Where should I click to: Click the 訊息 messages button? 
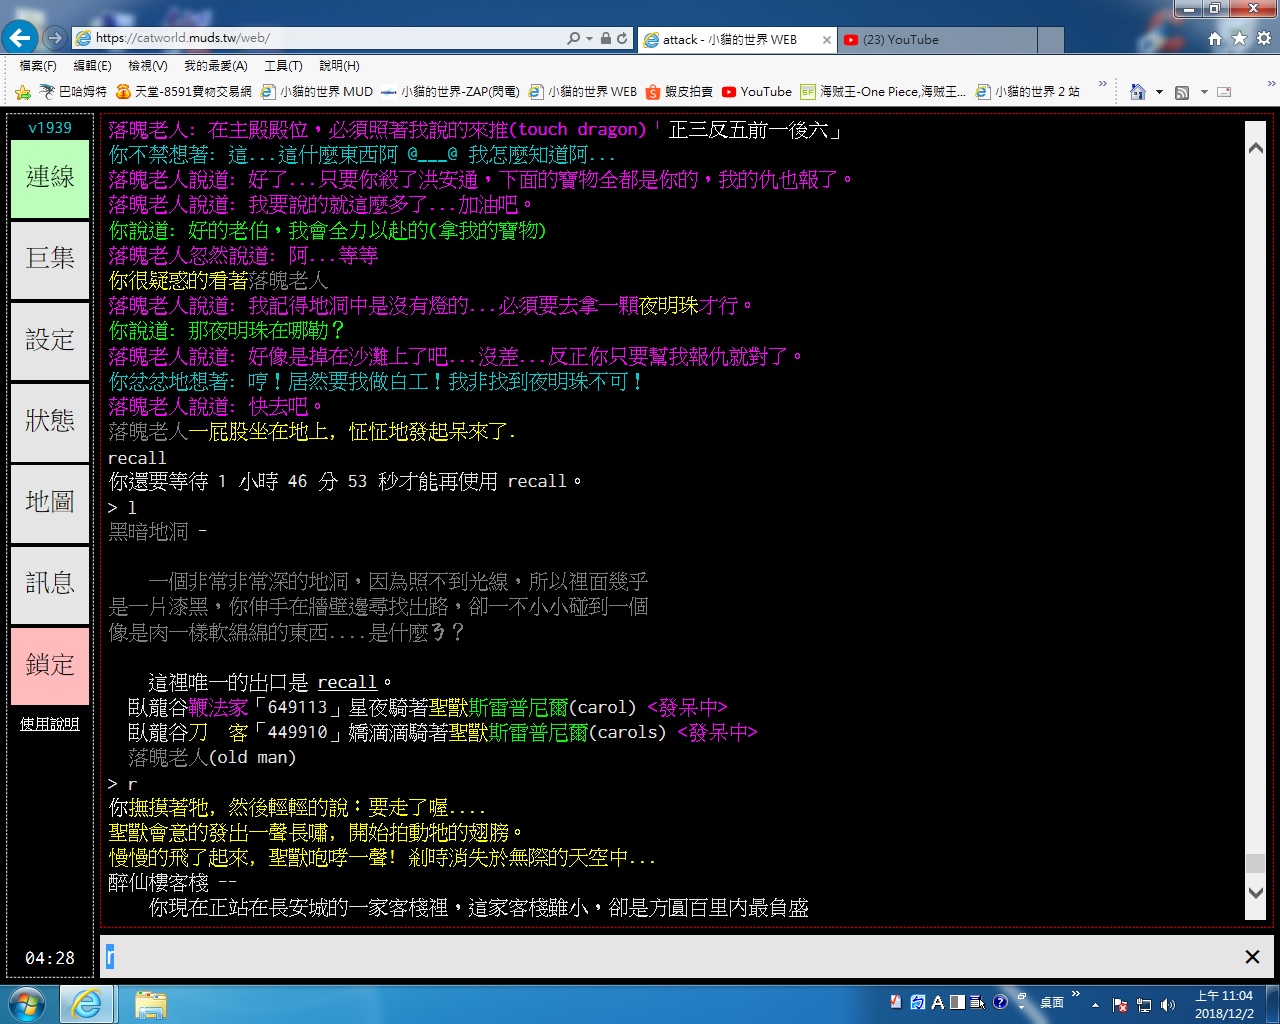(x=50, y=584)
